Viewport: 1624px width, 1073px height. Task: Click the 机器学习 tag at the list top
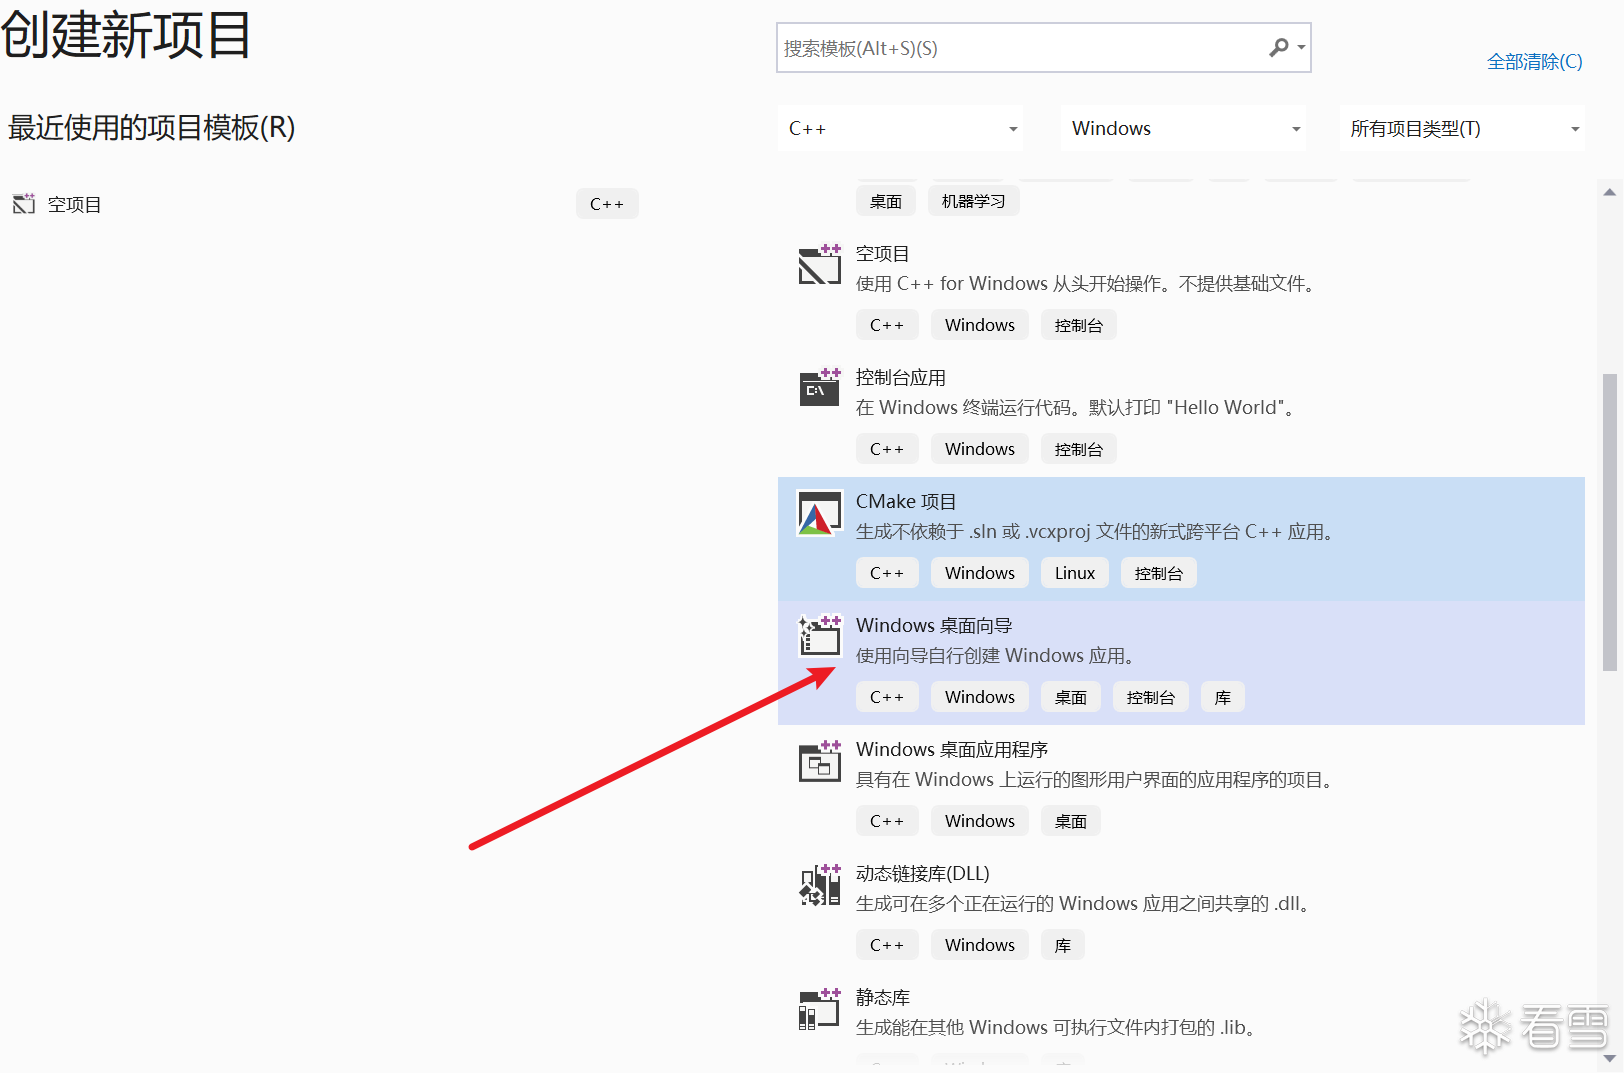pyautogui.click(x=974, y=201)
